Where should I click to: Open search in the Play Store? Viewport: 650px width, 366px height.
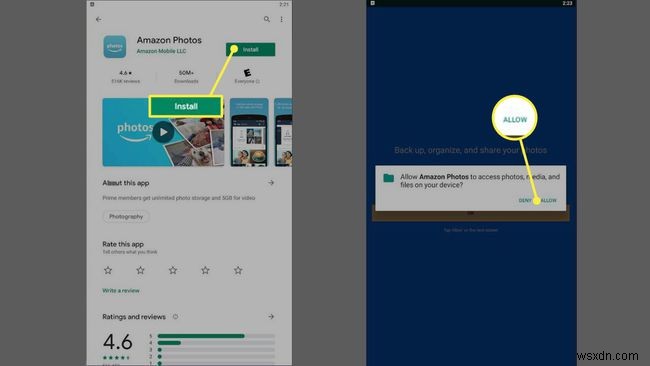pos(267,19)
